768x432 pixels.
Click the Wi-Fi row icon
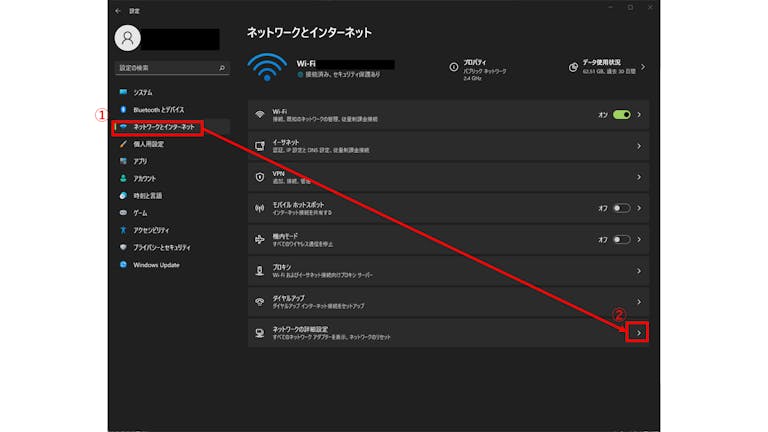click(260, 115)
